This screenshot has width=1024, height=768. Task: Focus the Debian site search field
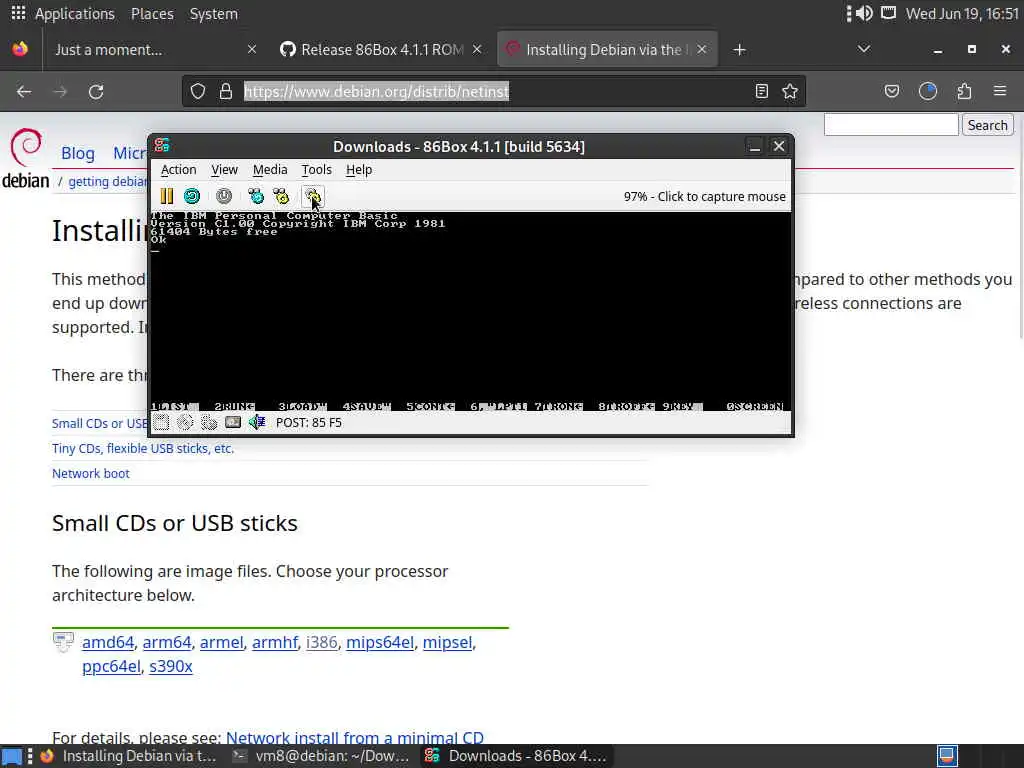(891, 125)
